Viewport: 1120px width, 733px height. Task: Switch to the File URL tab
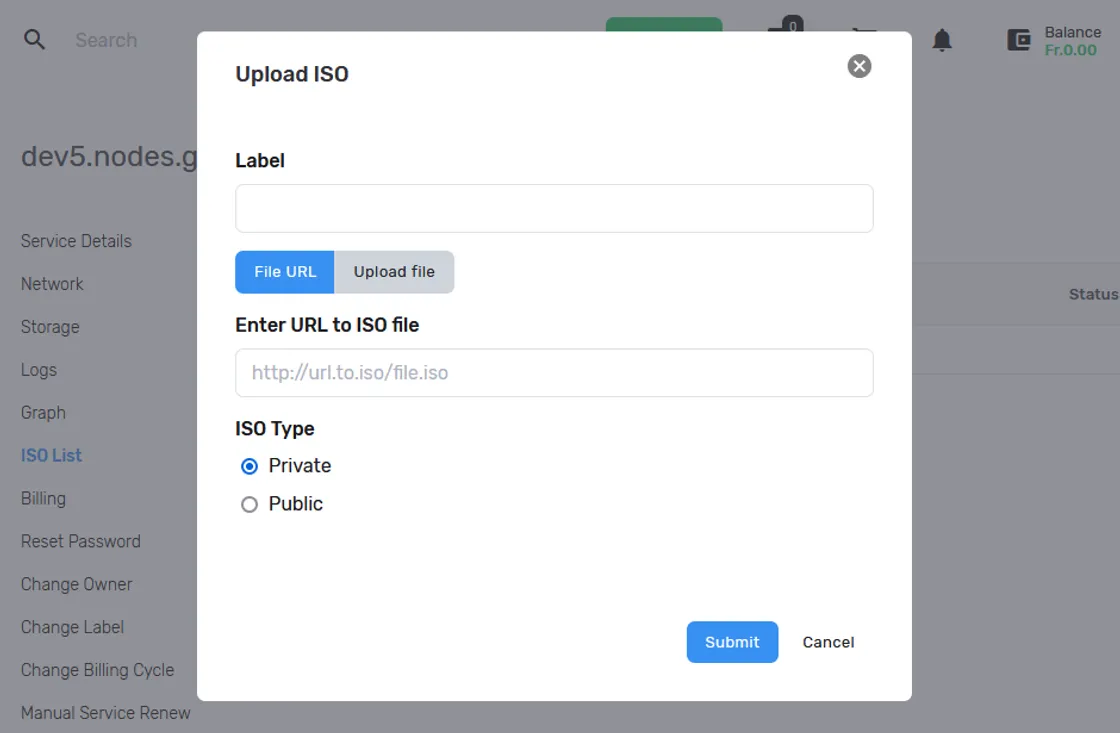pos(284,272)
